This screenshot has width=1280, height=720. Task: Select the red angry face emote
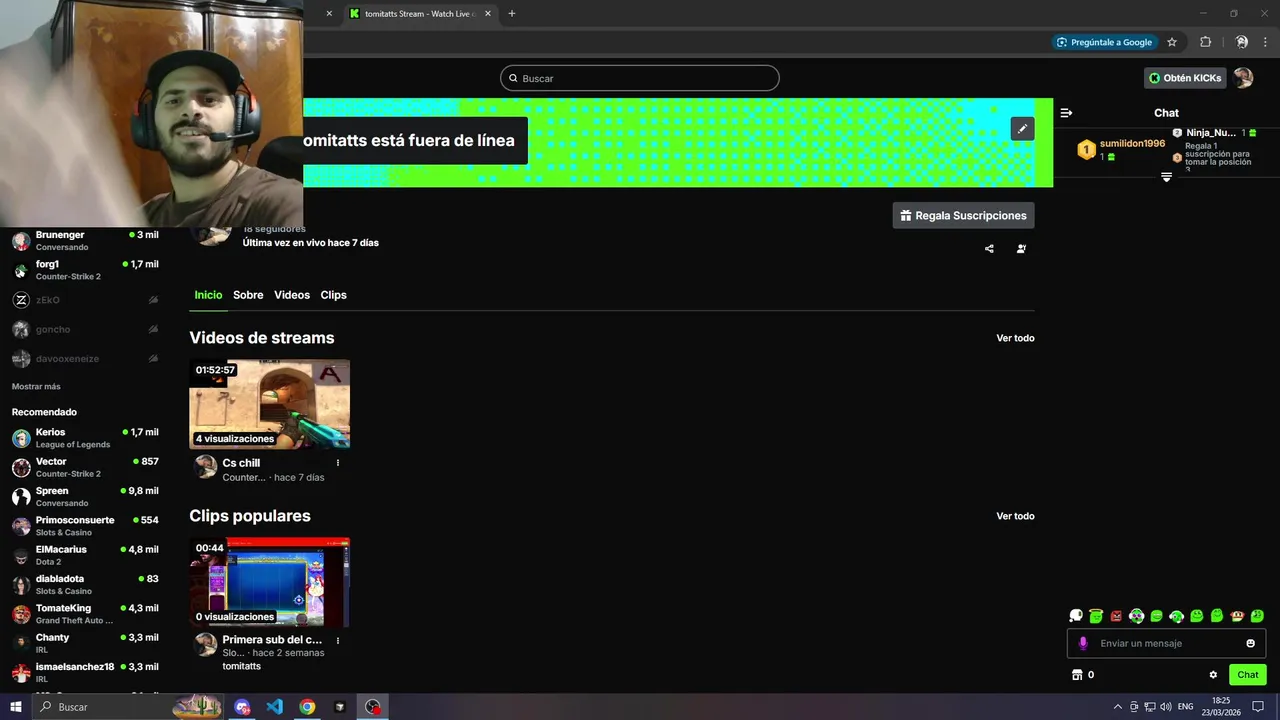tap(1116, 616)
